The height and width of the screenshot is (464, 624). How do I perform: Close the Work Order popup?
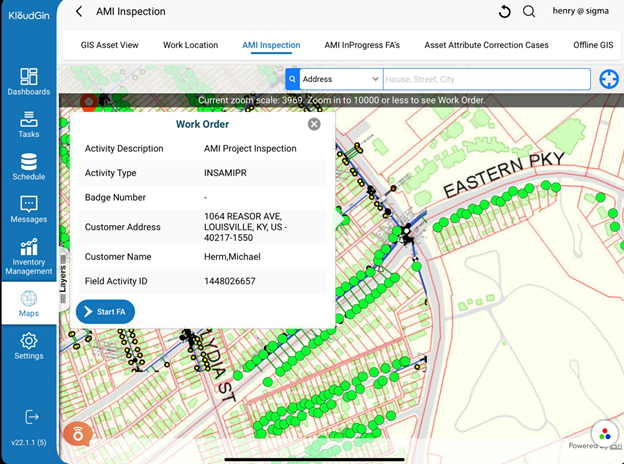(x=314, y=124)
